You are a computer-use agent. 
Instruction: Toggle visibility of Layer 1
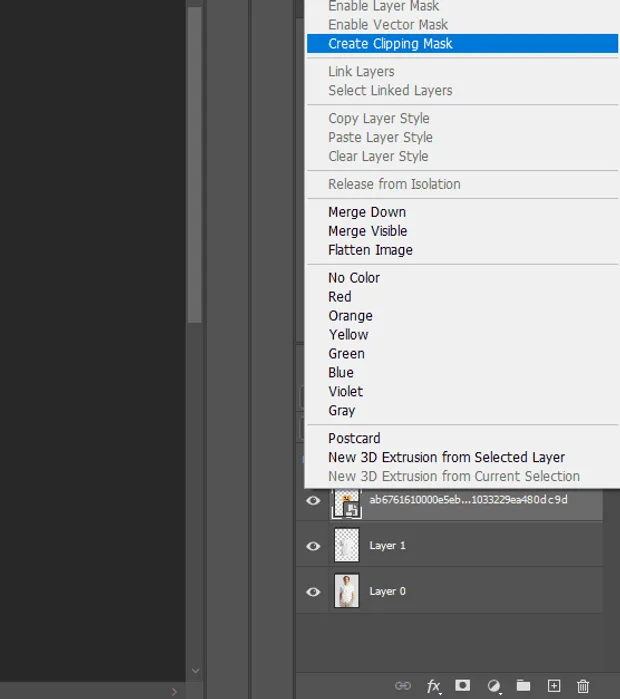(x=313, y=546)
